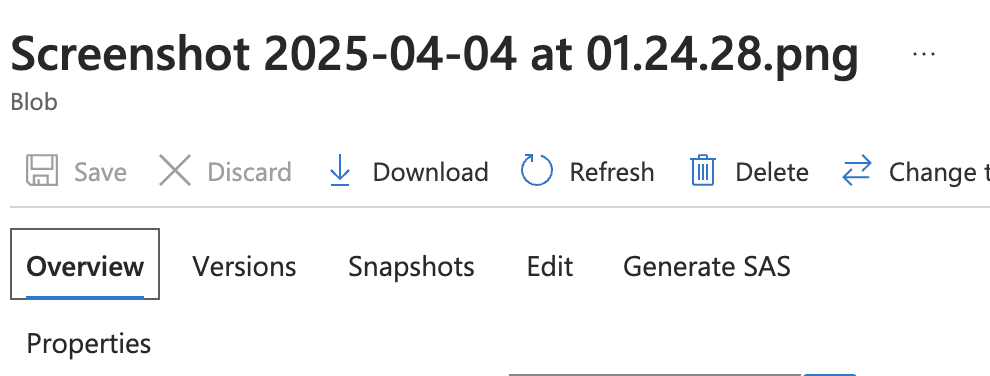Click the X Discard icon
The width and height of the screenshot is (990, 376).
pos(175,171)
